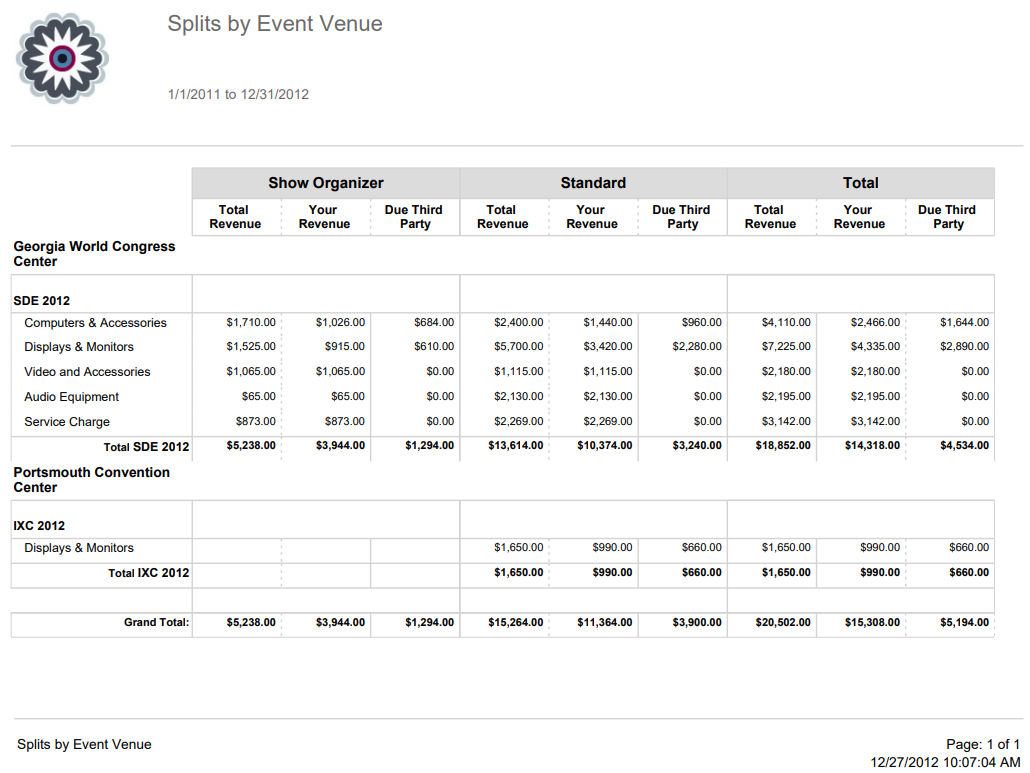The image size is (1030, 773).
Task: Click the date range 1/1/2011 to 12/31/2012
Action: [237, 94]
